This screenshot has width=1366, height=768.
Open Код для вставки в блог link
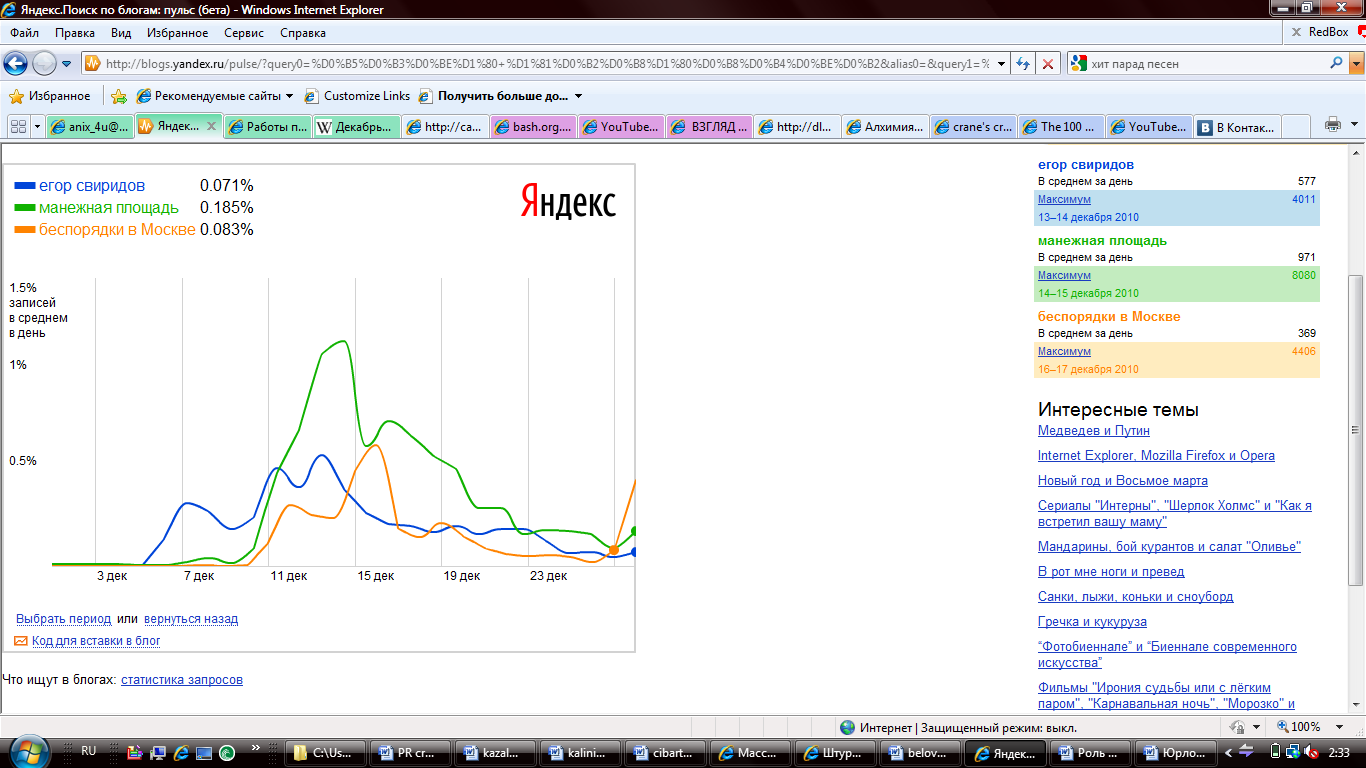pos(96,641)
